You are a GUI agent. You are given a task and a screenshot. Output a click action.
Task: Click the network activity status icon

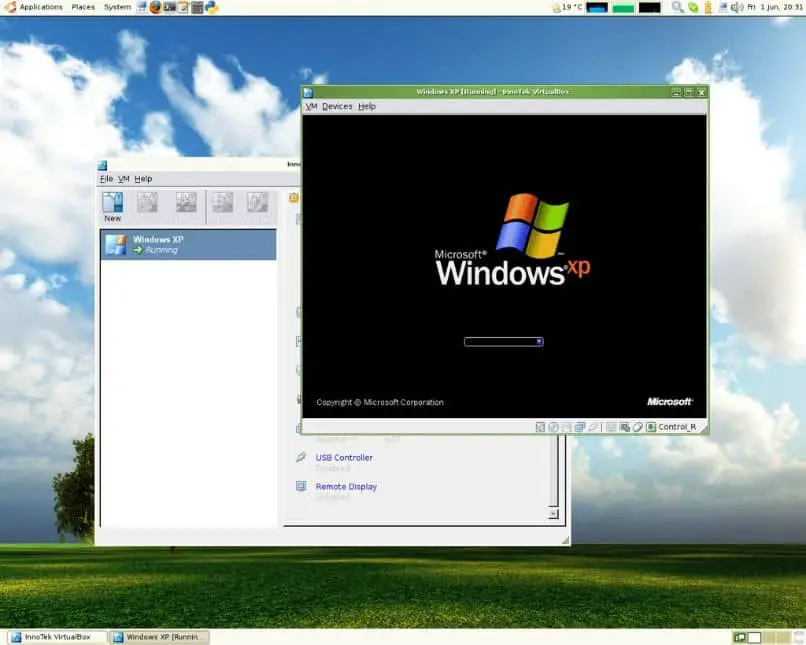pyautogui.click(x=579, y=427)
